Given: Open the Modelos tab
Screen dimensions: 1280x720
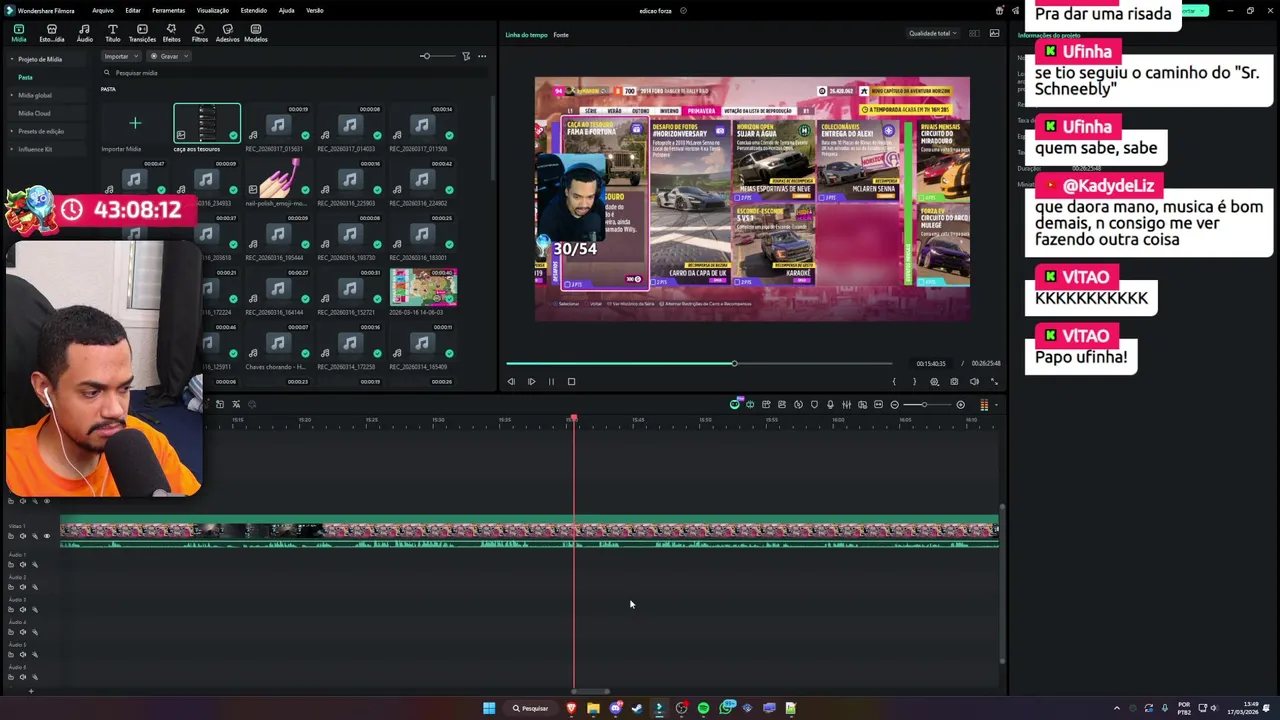Looking at the screenshot, I should (x=256, y=33).
